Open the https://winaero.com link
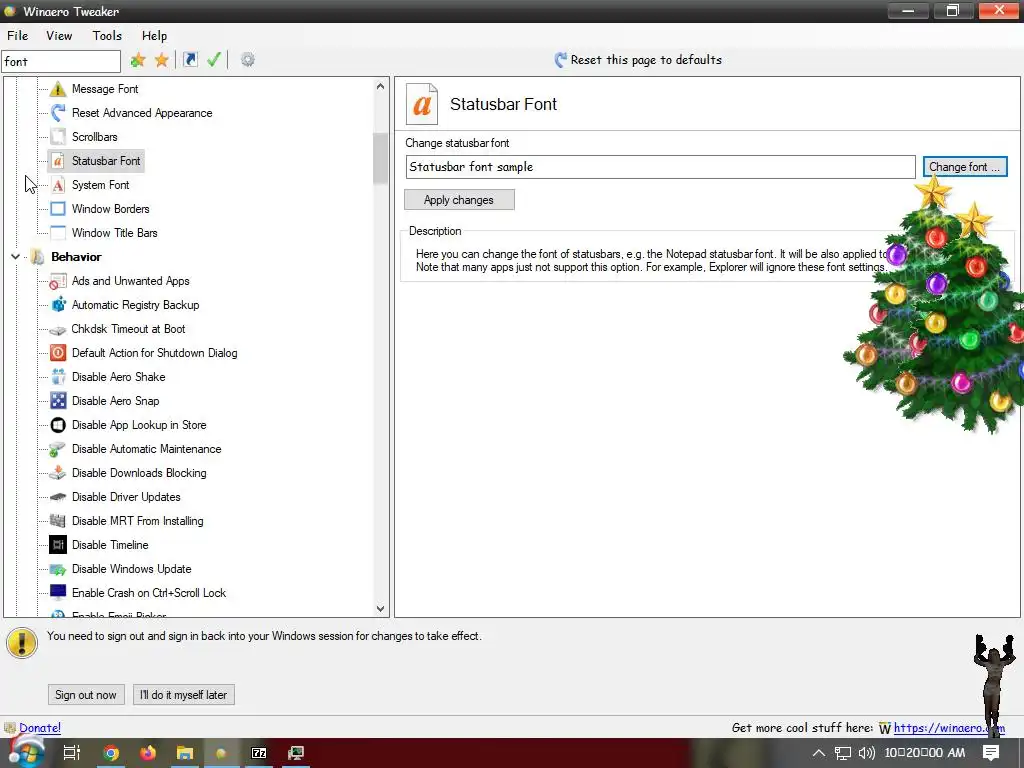1024x768 pixels. point(949,728)
